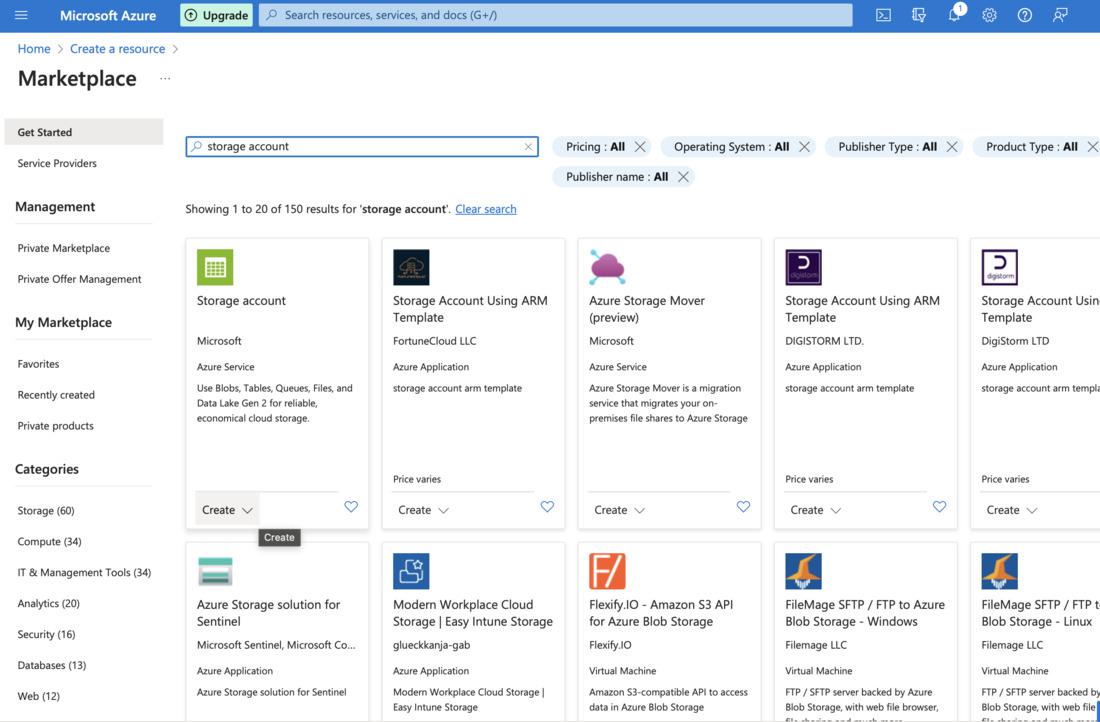Open the notifications bell

click(x=954, y=15)
